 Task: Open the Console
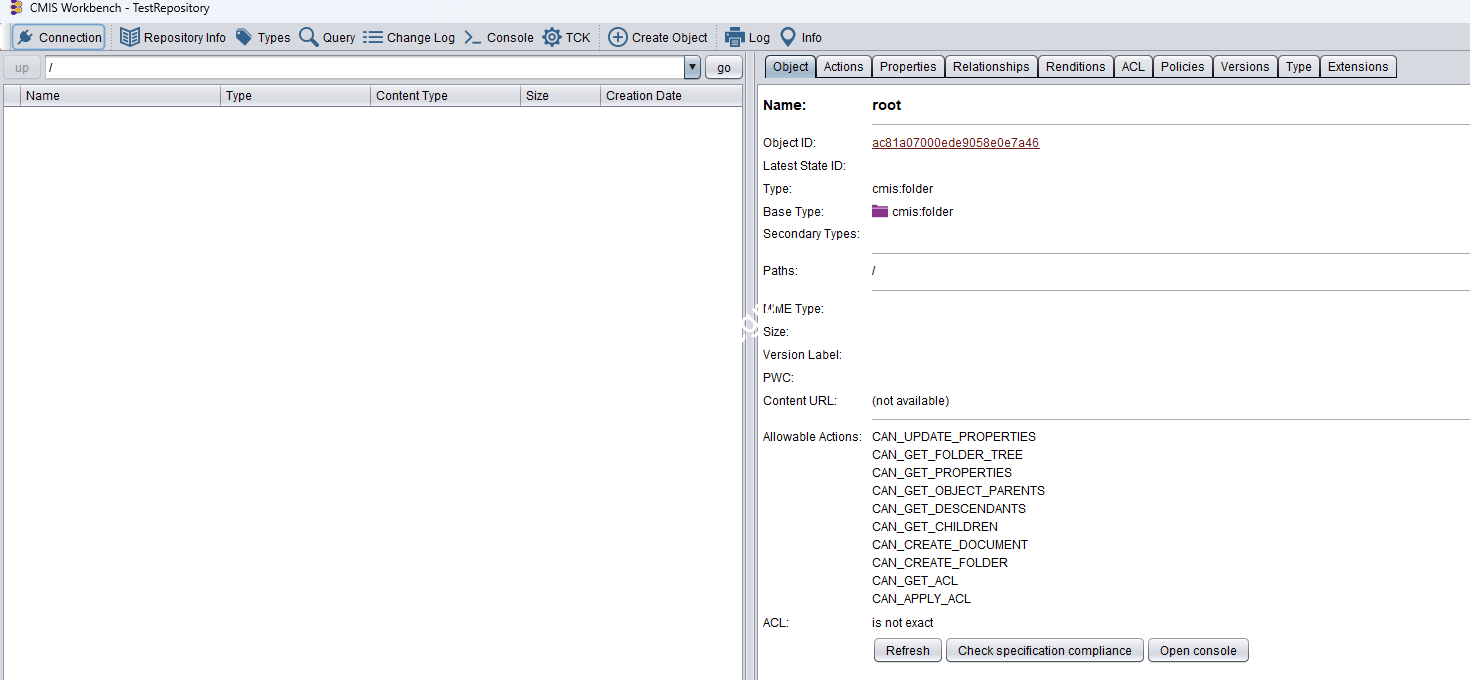[x=498, y=36]
